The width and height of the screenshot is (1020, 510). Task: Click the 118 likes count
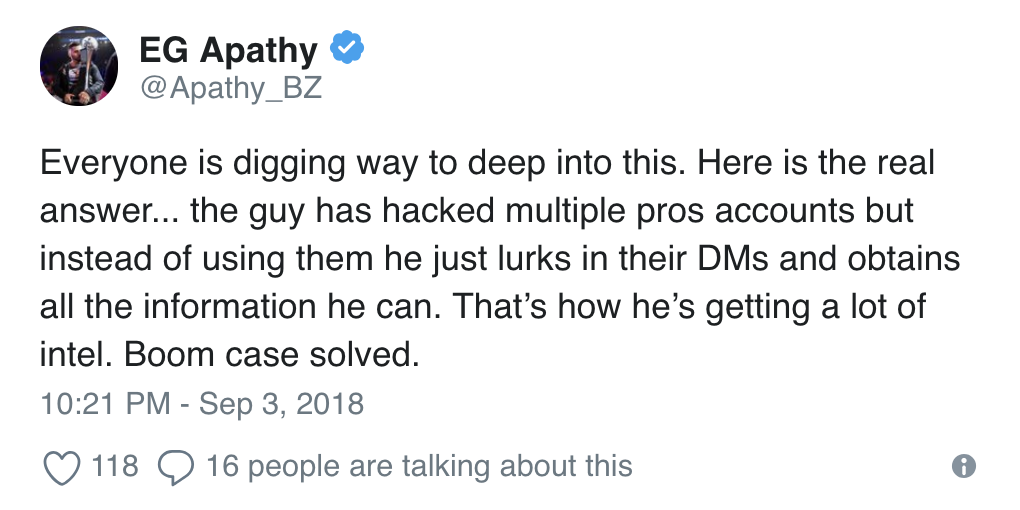(x=115, y=465)
